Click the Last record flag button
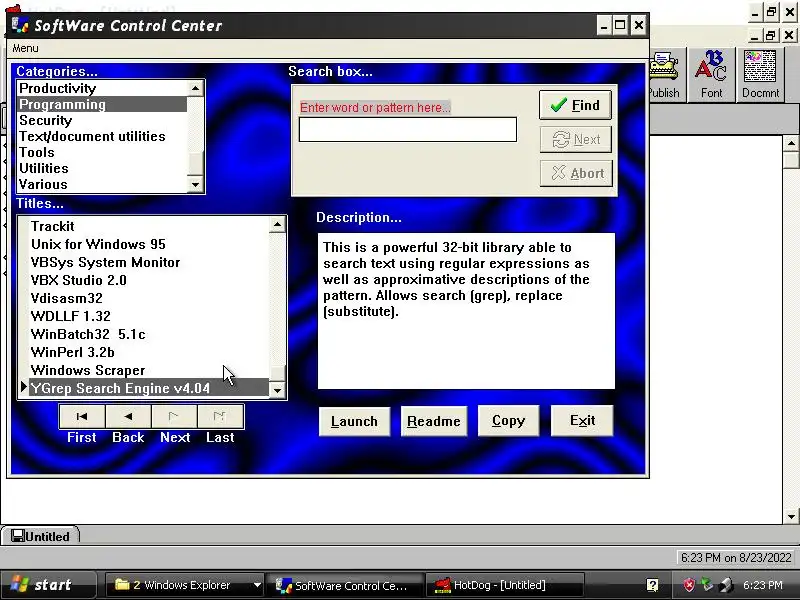800x600 pixels. pyautogui.click(x=220, y=416)
